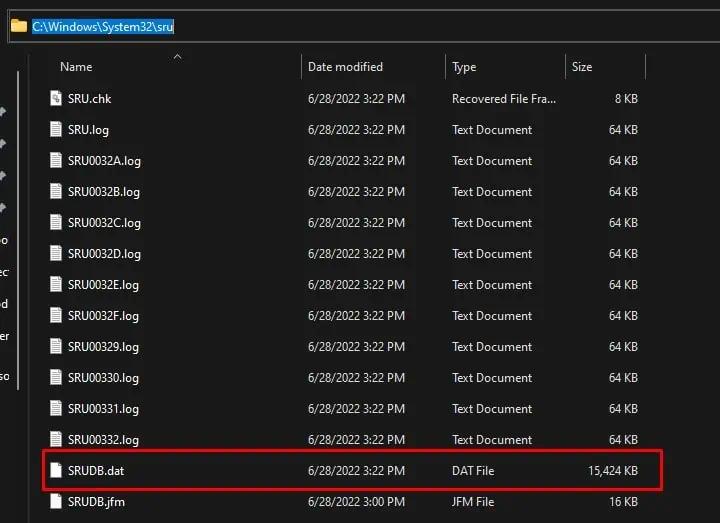Click the SRU0032B.log file name
Viewport: 720px width, 523px height.
click(104, 192)
